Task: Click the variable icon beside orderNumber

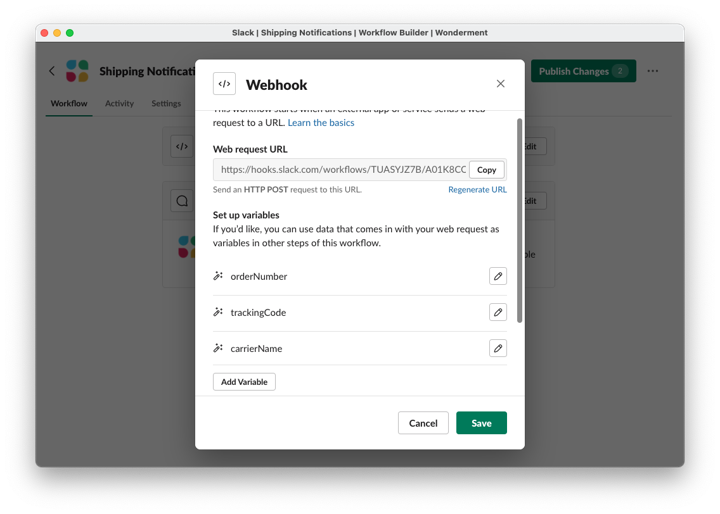Action: point(218,276)
